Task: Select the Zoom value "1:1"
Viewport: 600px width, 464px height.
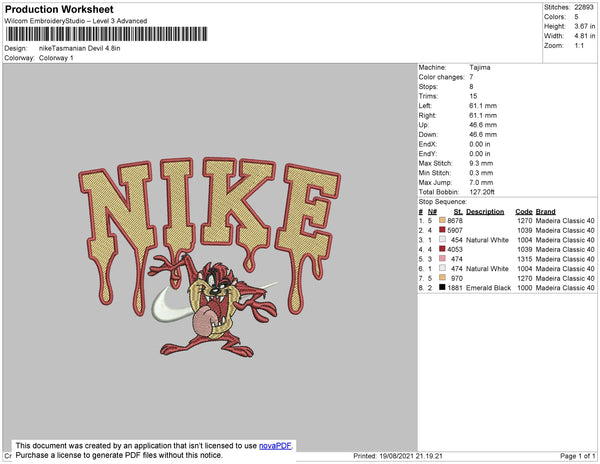Action: click(579, 46)
